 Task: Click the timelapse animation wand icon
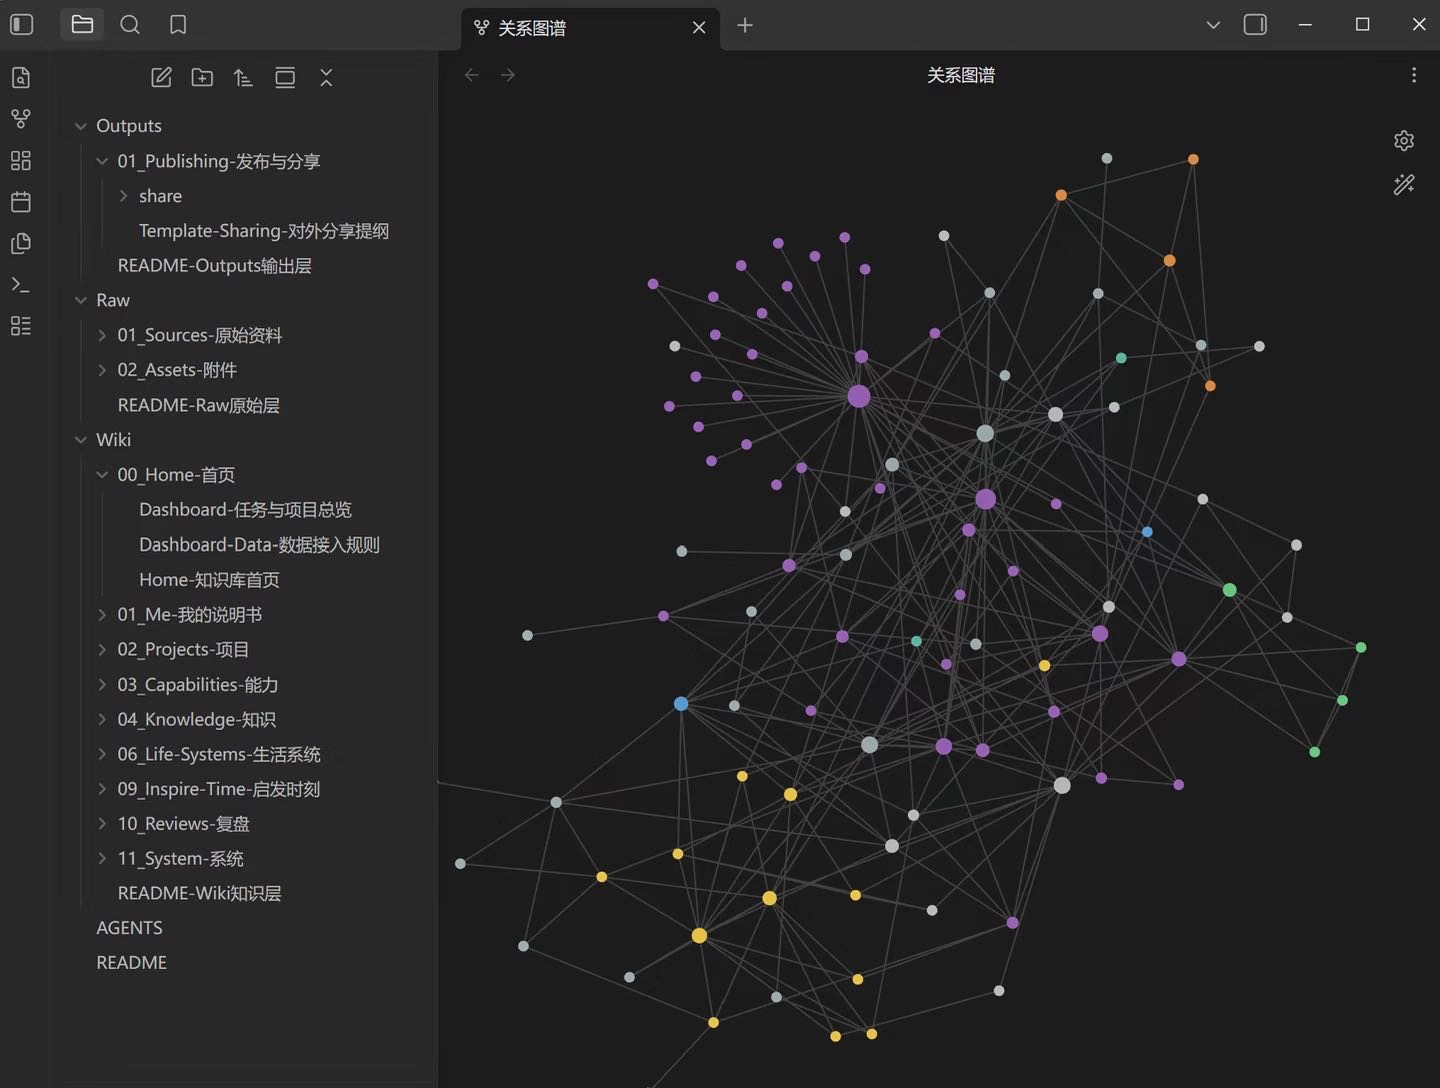coord(1404,184)
